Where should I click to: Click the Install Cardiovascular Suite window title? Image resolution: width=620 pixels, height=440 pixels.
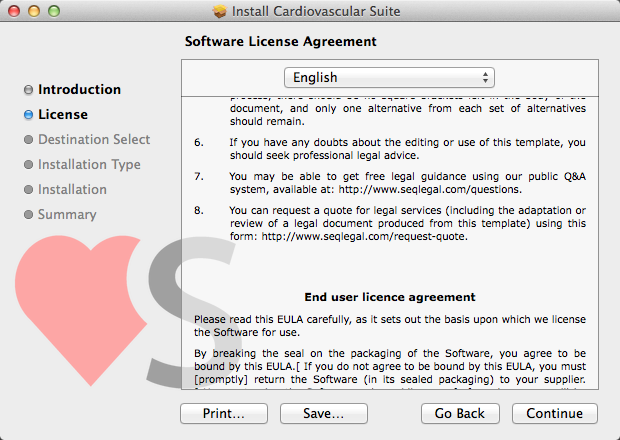[316, 11]
